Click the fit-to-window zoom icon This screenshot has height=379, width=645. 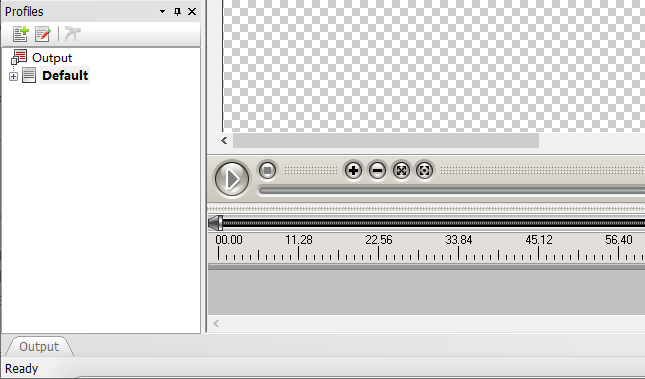point(401,170)
